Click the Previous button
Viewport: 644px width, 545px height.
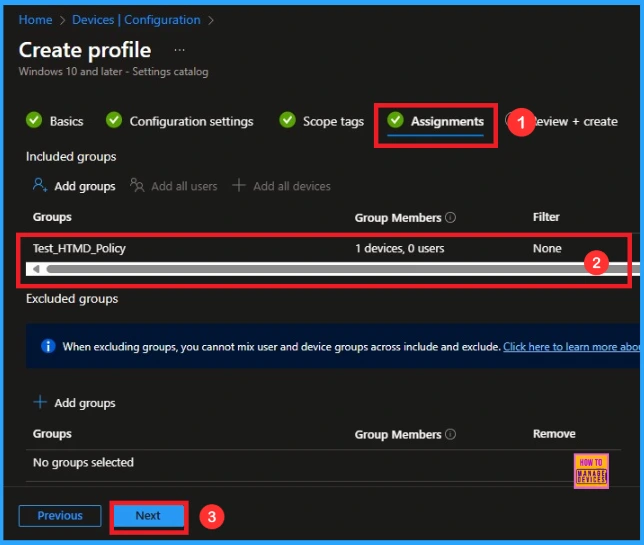[x=60, y=515]
